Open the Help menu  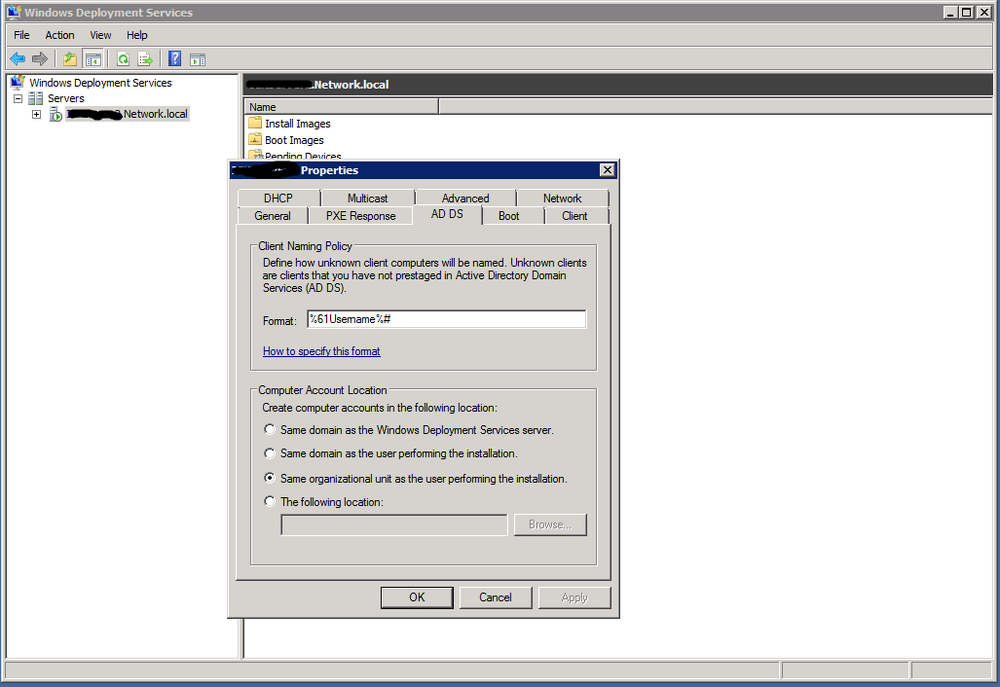point(136,35)
